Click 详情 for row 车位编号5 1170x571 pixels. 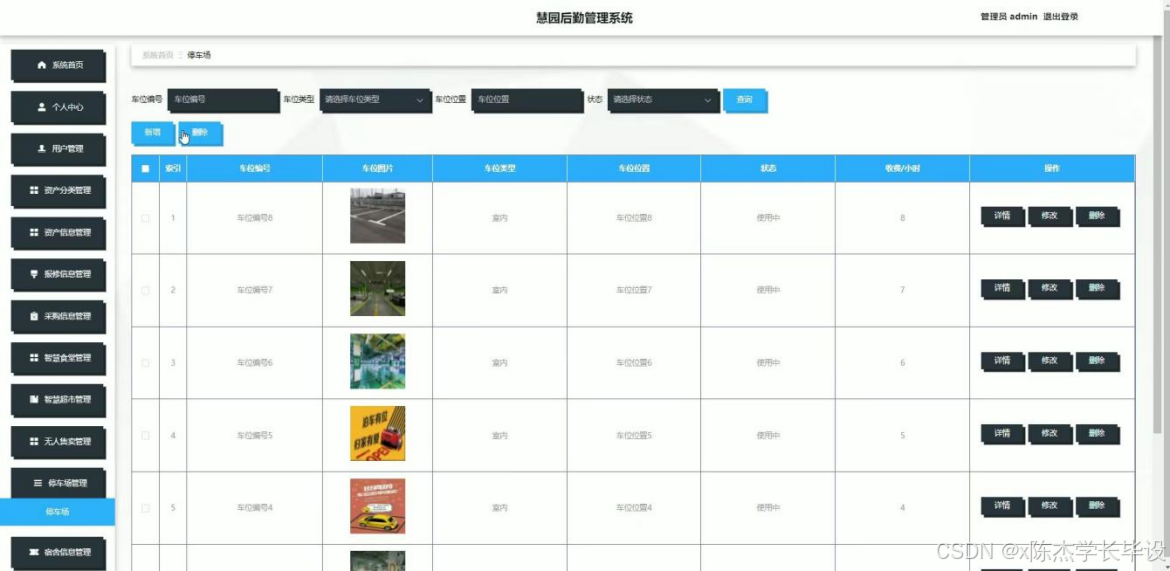1002,434
